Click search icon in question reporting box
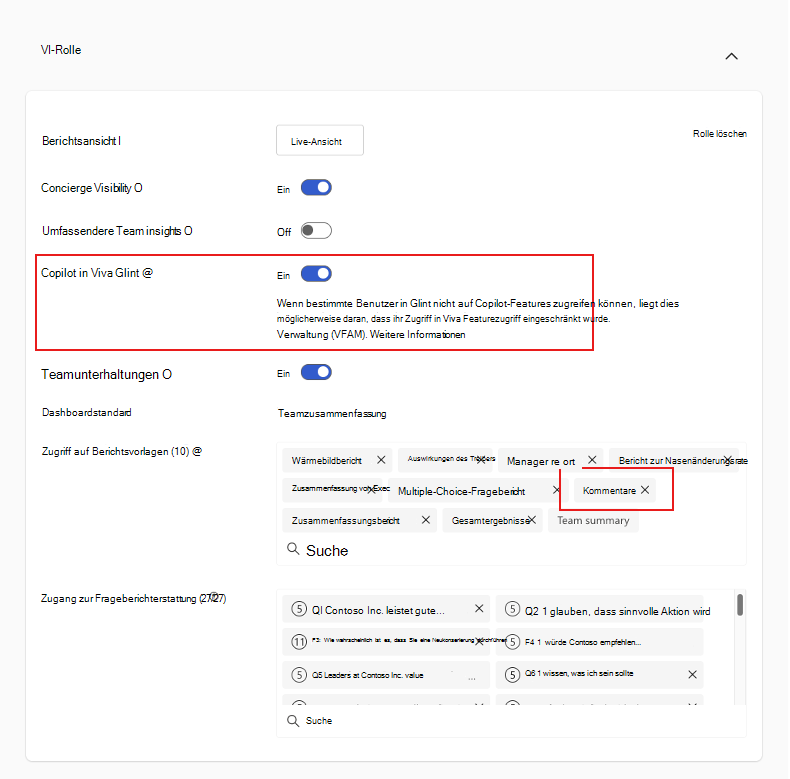 tap(293, 721)
